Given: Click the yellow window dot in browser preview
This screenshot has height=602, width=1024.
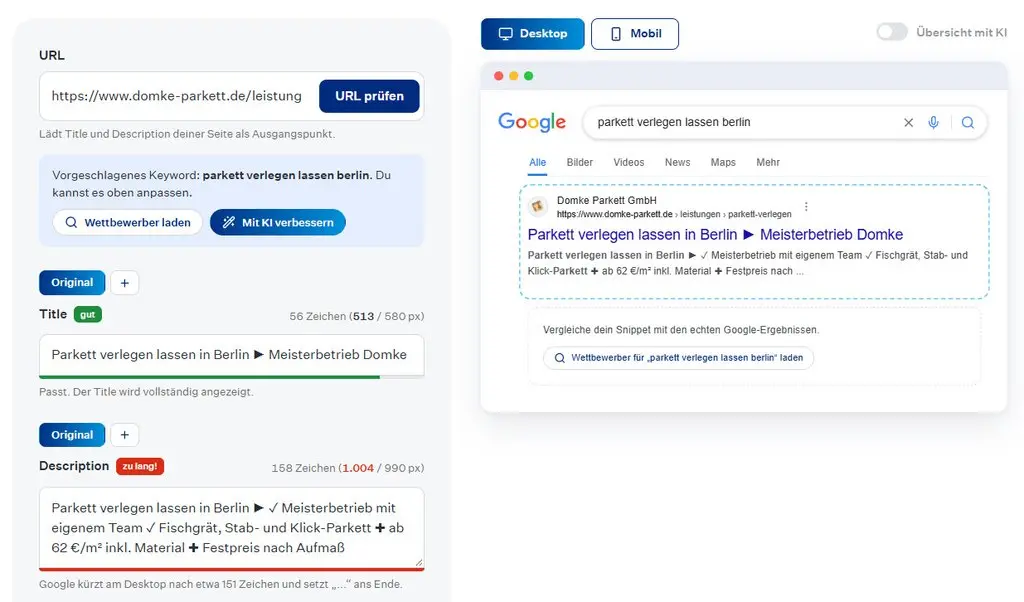Looking at the screenshot, I should pyautogui.click(x=514, y=76).
